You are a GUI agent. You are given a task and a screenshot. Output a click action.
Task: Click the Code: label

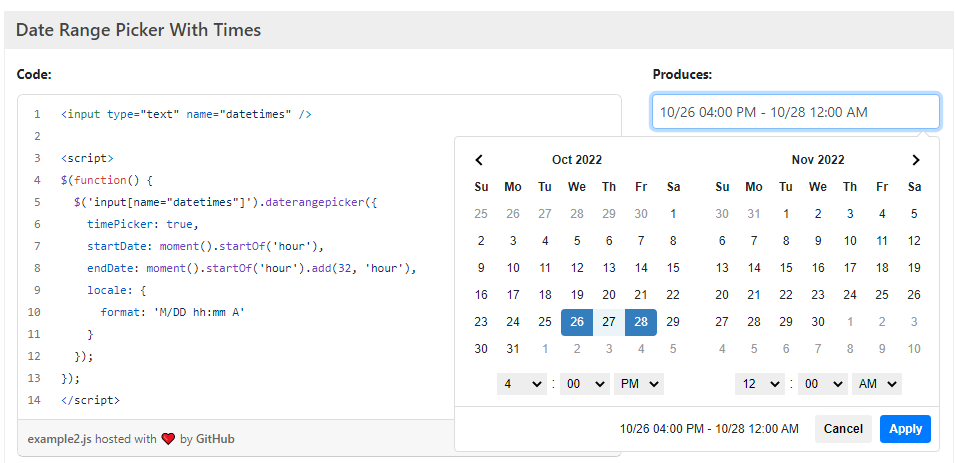coord(34,75)
